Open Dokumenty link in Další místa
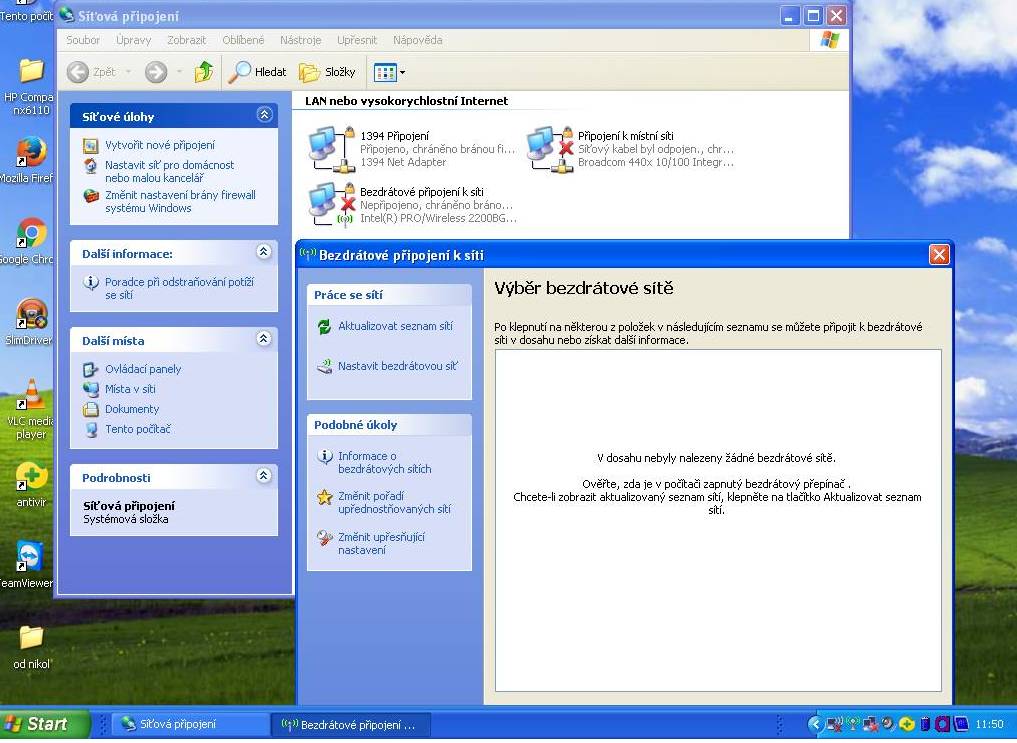 click(132, 409)
